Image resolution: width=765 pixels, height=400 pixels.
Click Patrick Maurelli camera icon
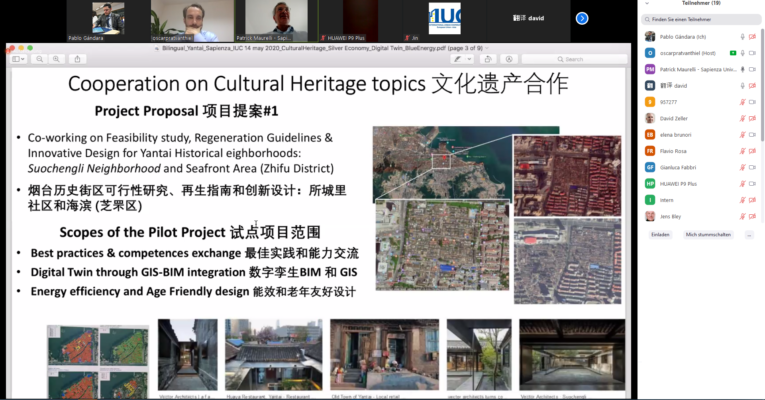(x=752, y=69)
